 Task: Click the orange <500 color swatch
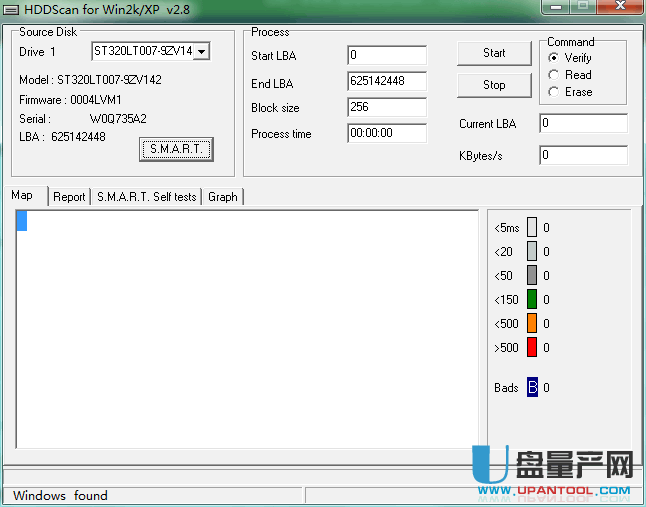[x=532, y=323]
